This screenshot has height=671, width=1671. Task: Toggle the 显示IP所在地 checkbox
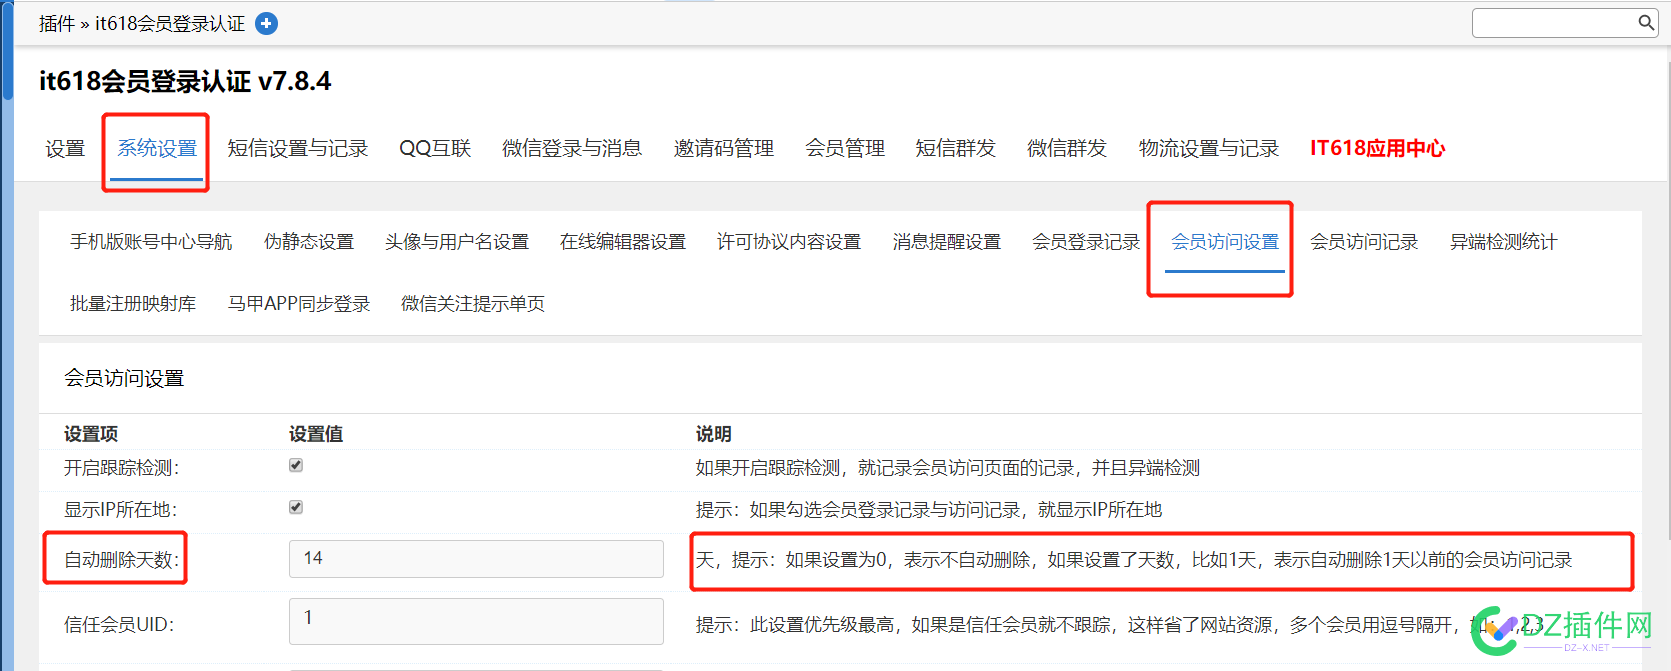pos(296,507)
